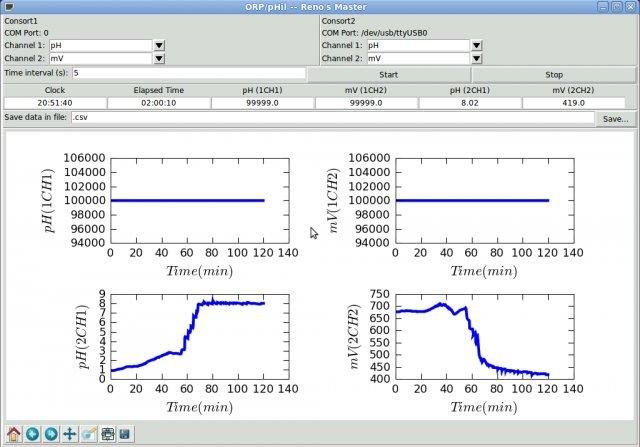Screen dimensions: 640x447
Task: Click the mV (2CH2) column header
Action: coord(573,90)
